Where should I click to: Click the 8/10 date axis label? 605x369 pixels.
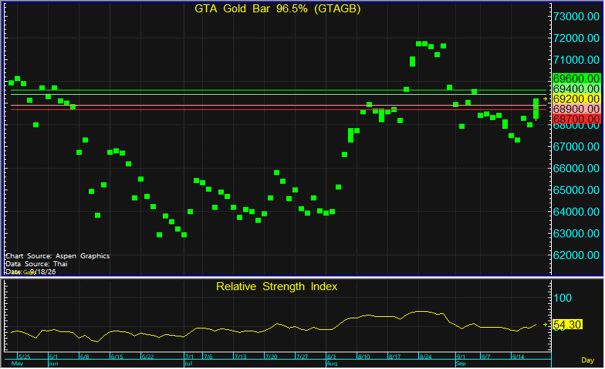coord(364,357)
